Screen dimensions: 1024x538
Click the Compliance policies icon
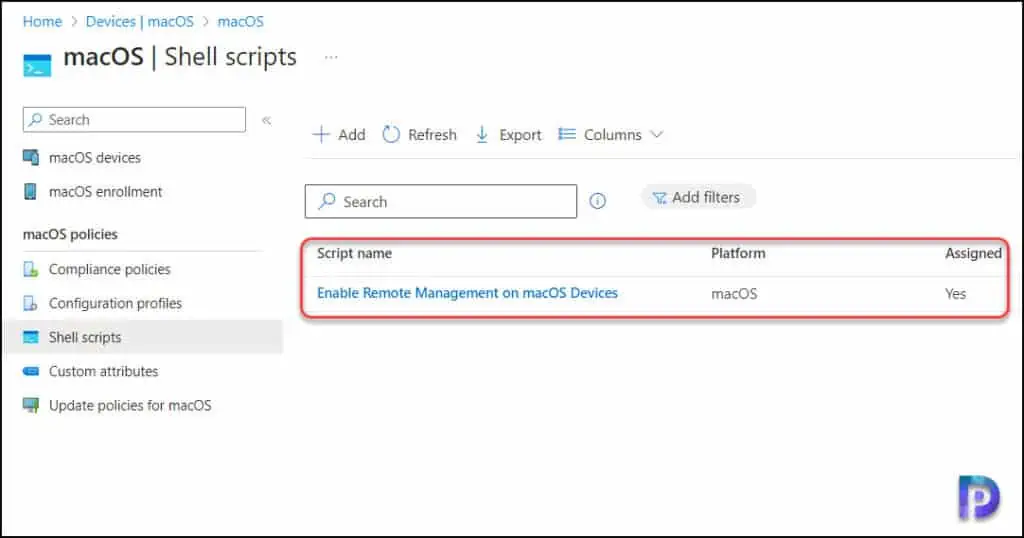pyautogui.click(x=31, y=269)
